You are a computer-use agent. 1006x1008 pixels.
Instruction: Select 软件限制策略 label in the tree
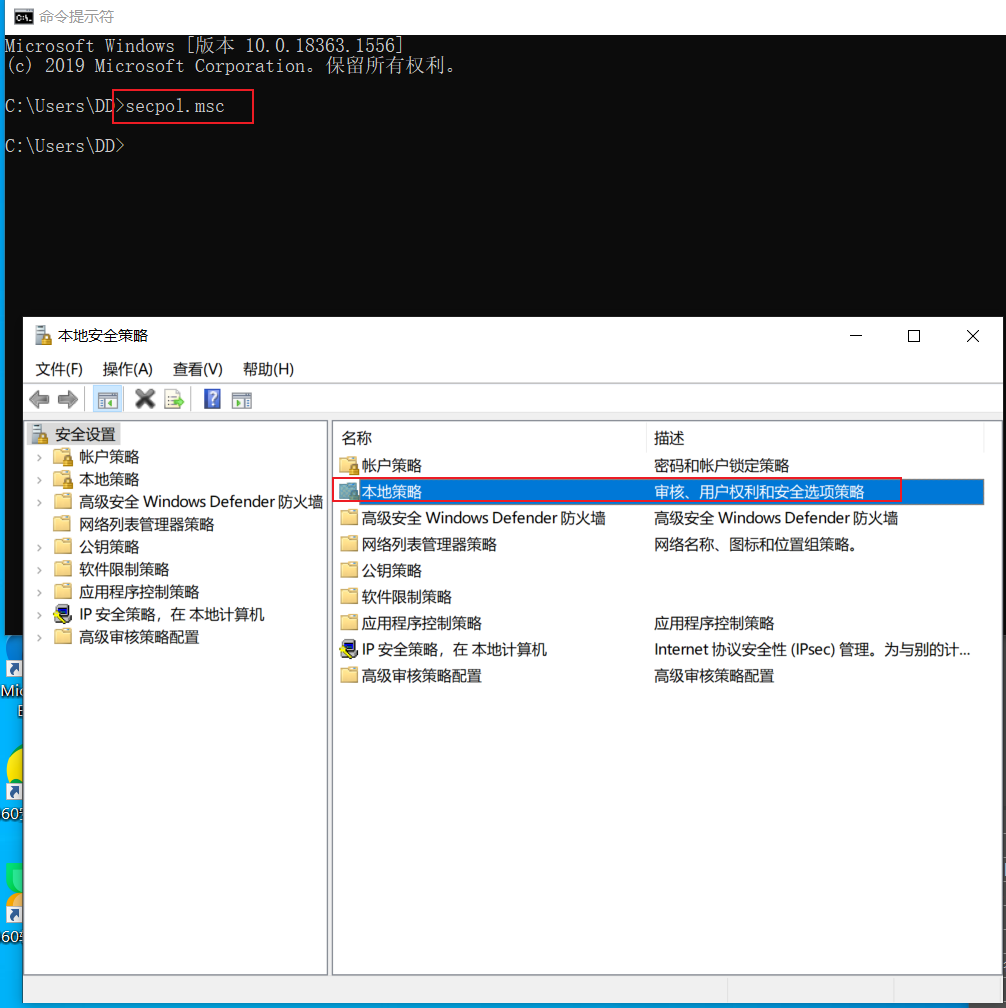(x=124, y=570)
